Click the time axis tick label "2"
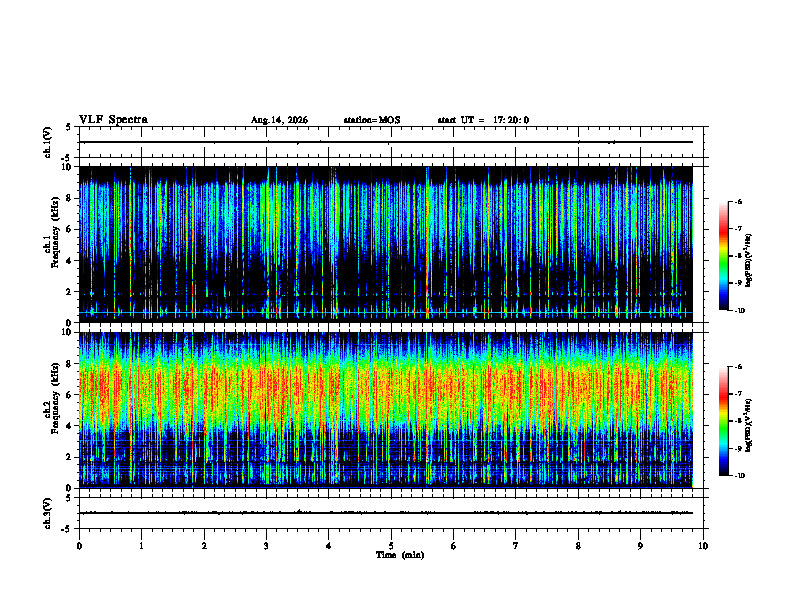792x612 pixels. 204,546
